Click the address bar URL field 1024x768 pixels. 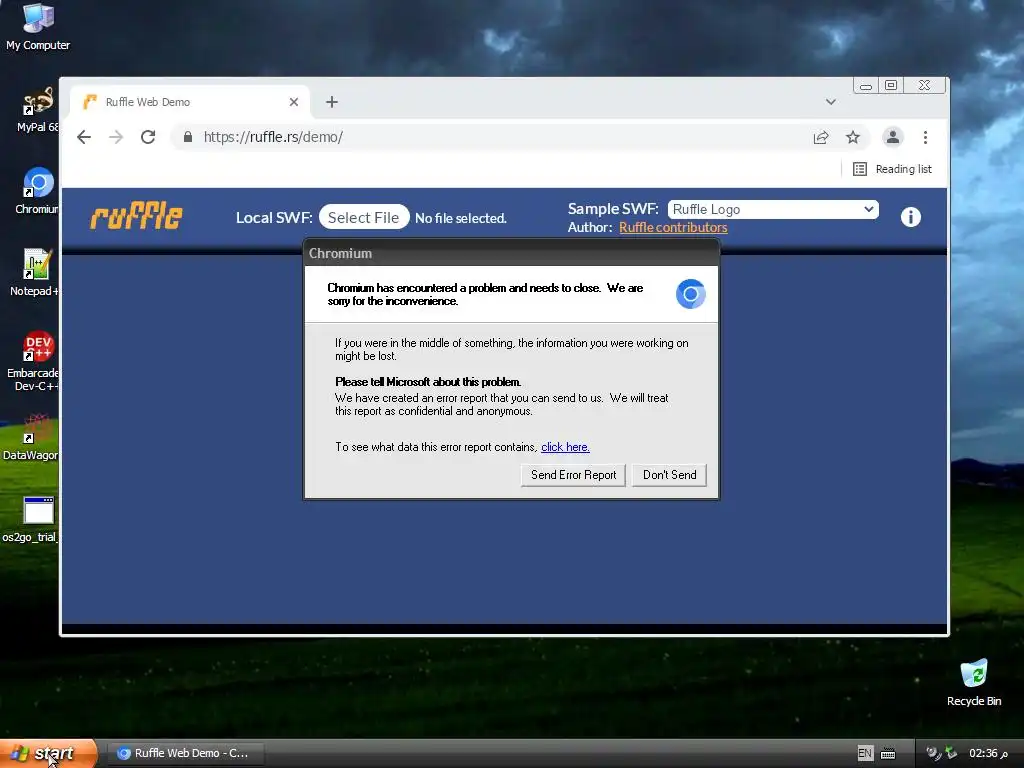click(490, 137)
